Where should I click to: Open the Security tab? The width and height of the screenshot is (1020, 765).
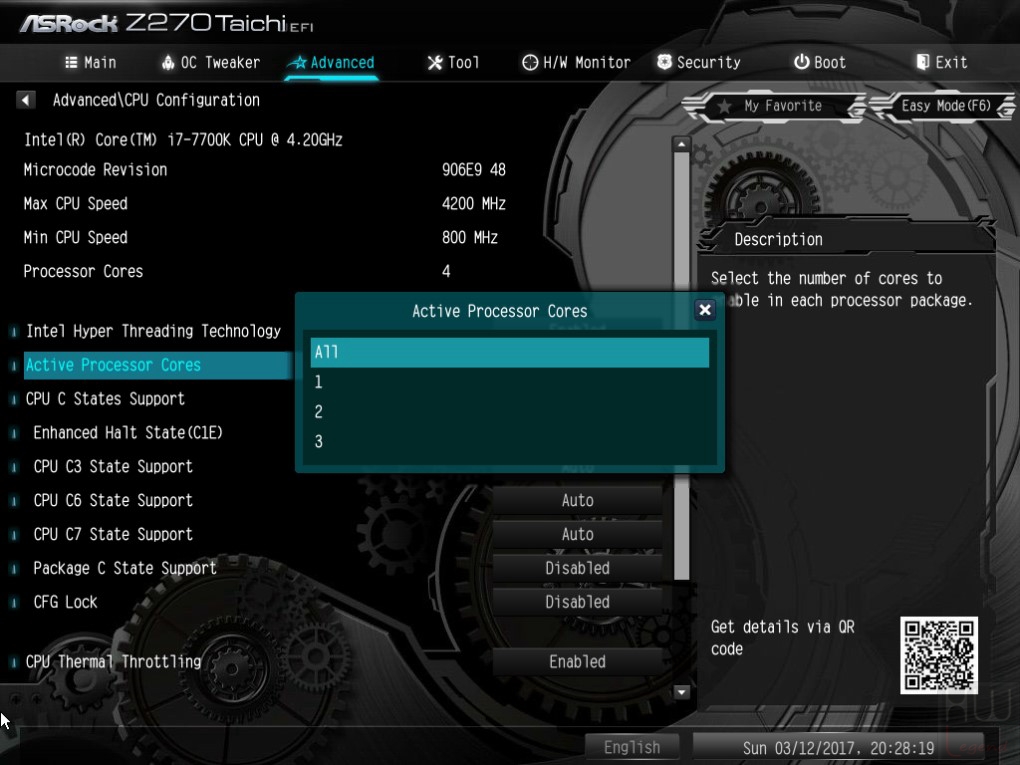point(699,62)
